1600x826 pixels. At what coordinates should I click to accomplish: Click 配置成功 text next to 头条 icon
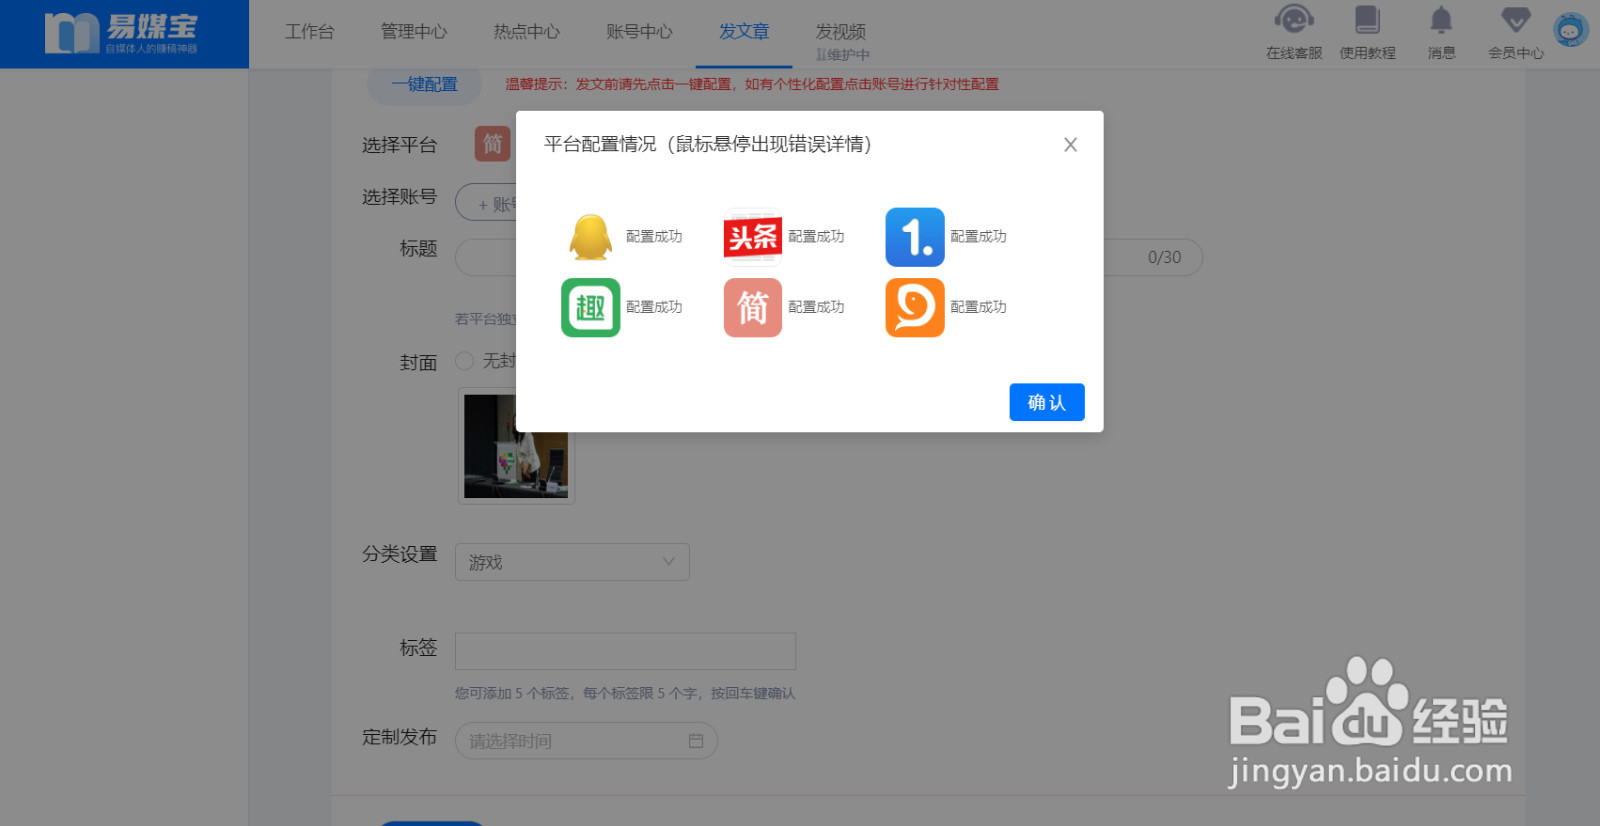[x=816, y=237]
